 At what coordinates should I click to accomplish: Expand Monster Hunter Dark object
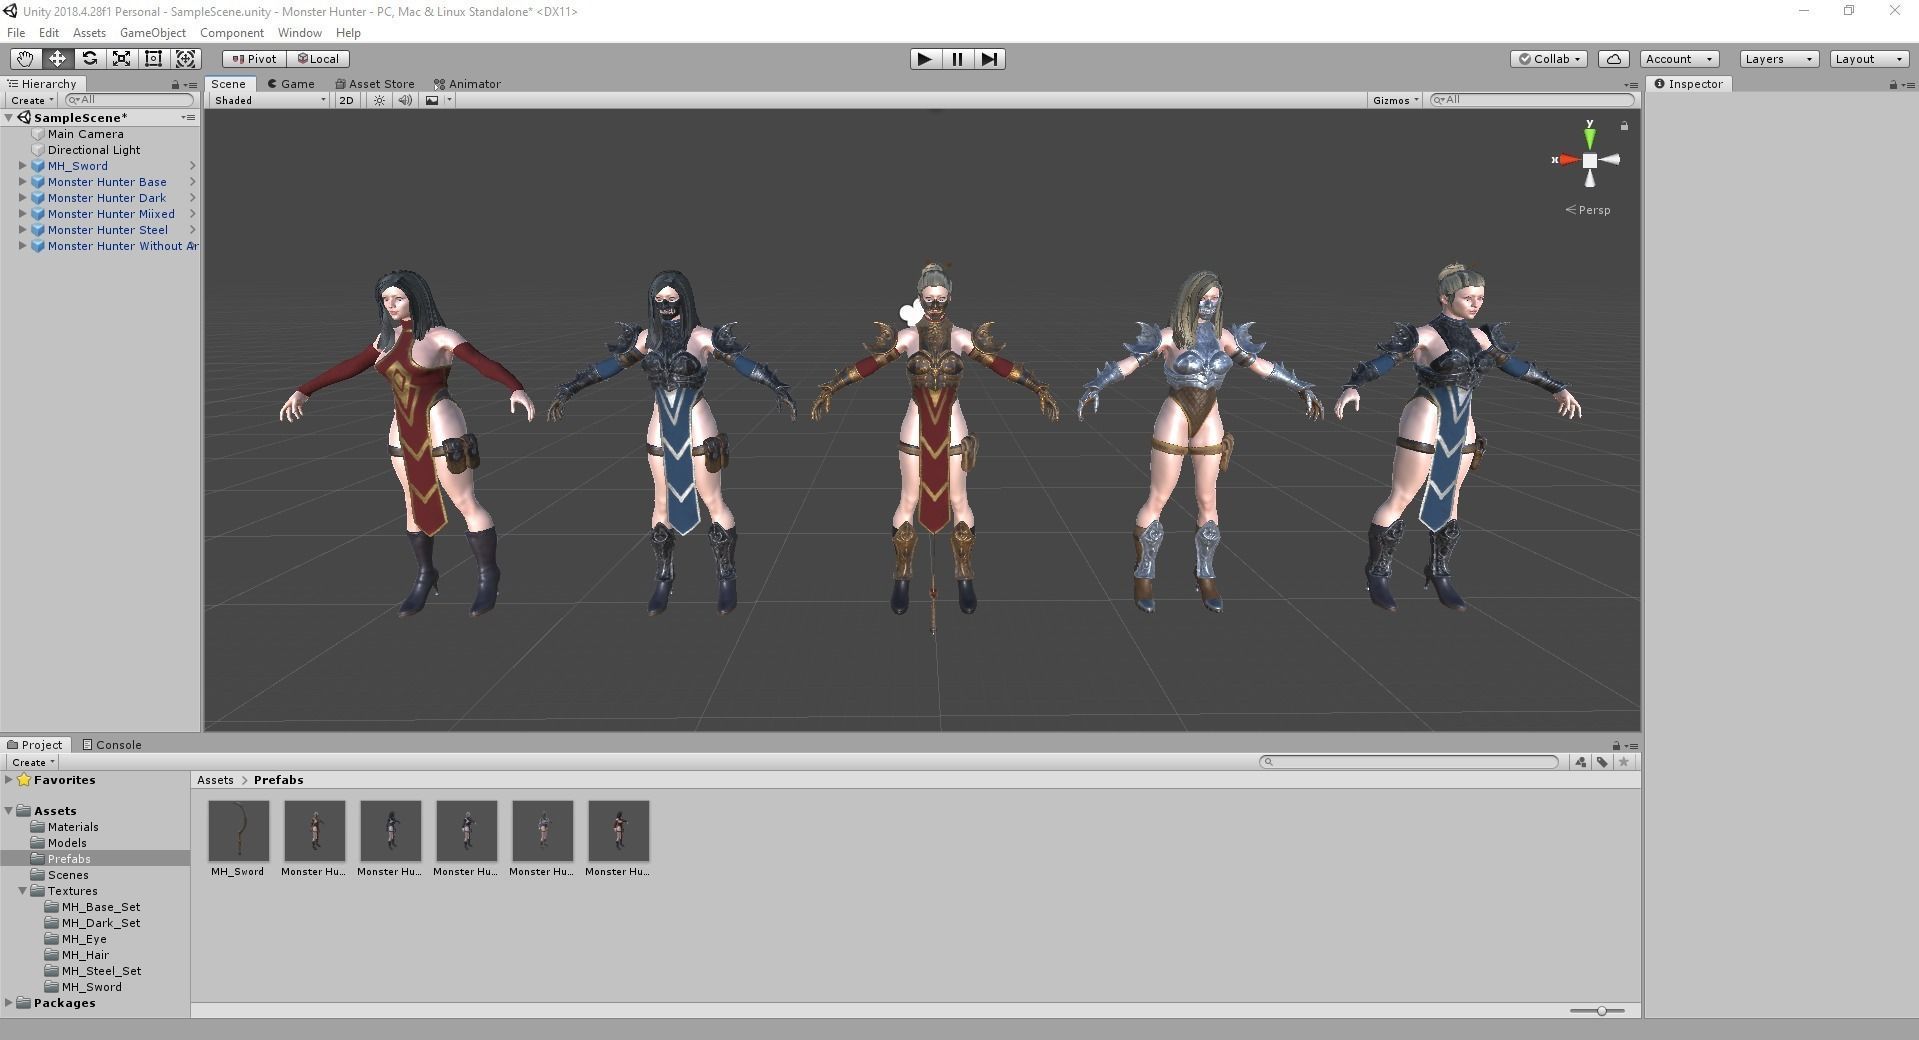[x=22, y=198]
